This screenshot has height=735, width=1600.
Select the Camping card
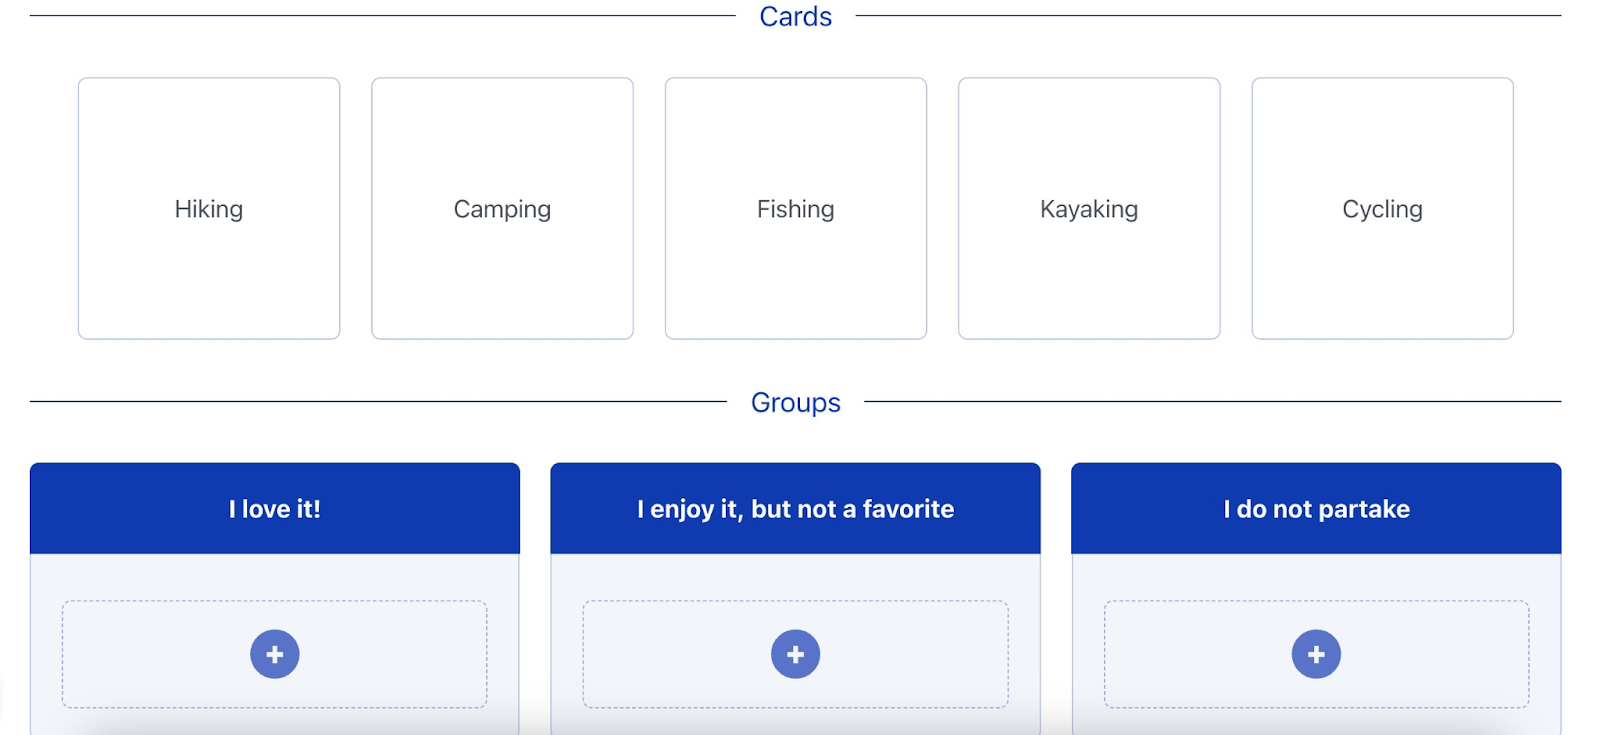[502, 209]
